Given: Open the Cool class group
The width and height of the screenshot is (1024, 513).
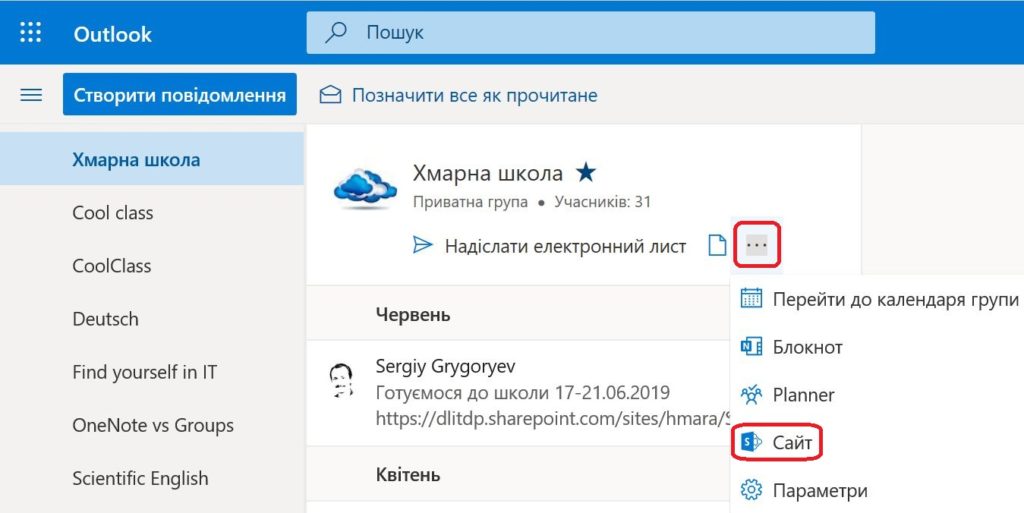Looking at the screenshot, I should [x=152, y=213].
